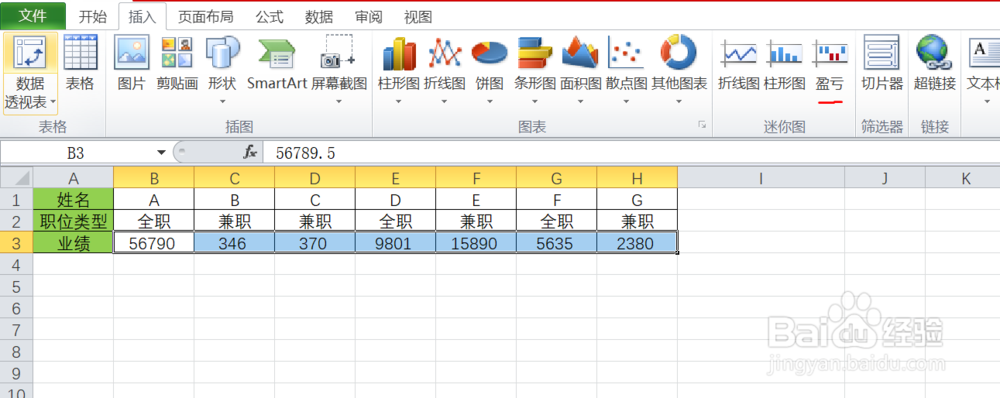Insert a SmartArt graphic
Image resolution: width=1000 pixels, height=398 pixels.
(x=277, y=64)
